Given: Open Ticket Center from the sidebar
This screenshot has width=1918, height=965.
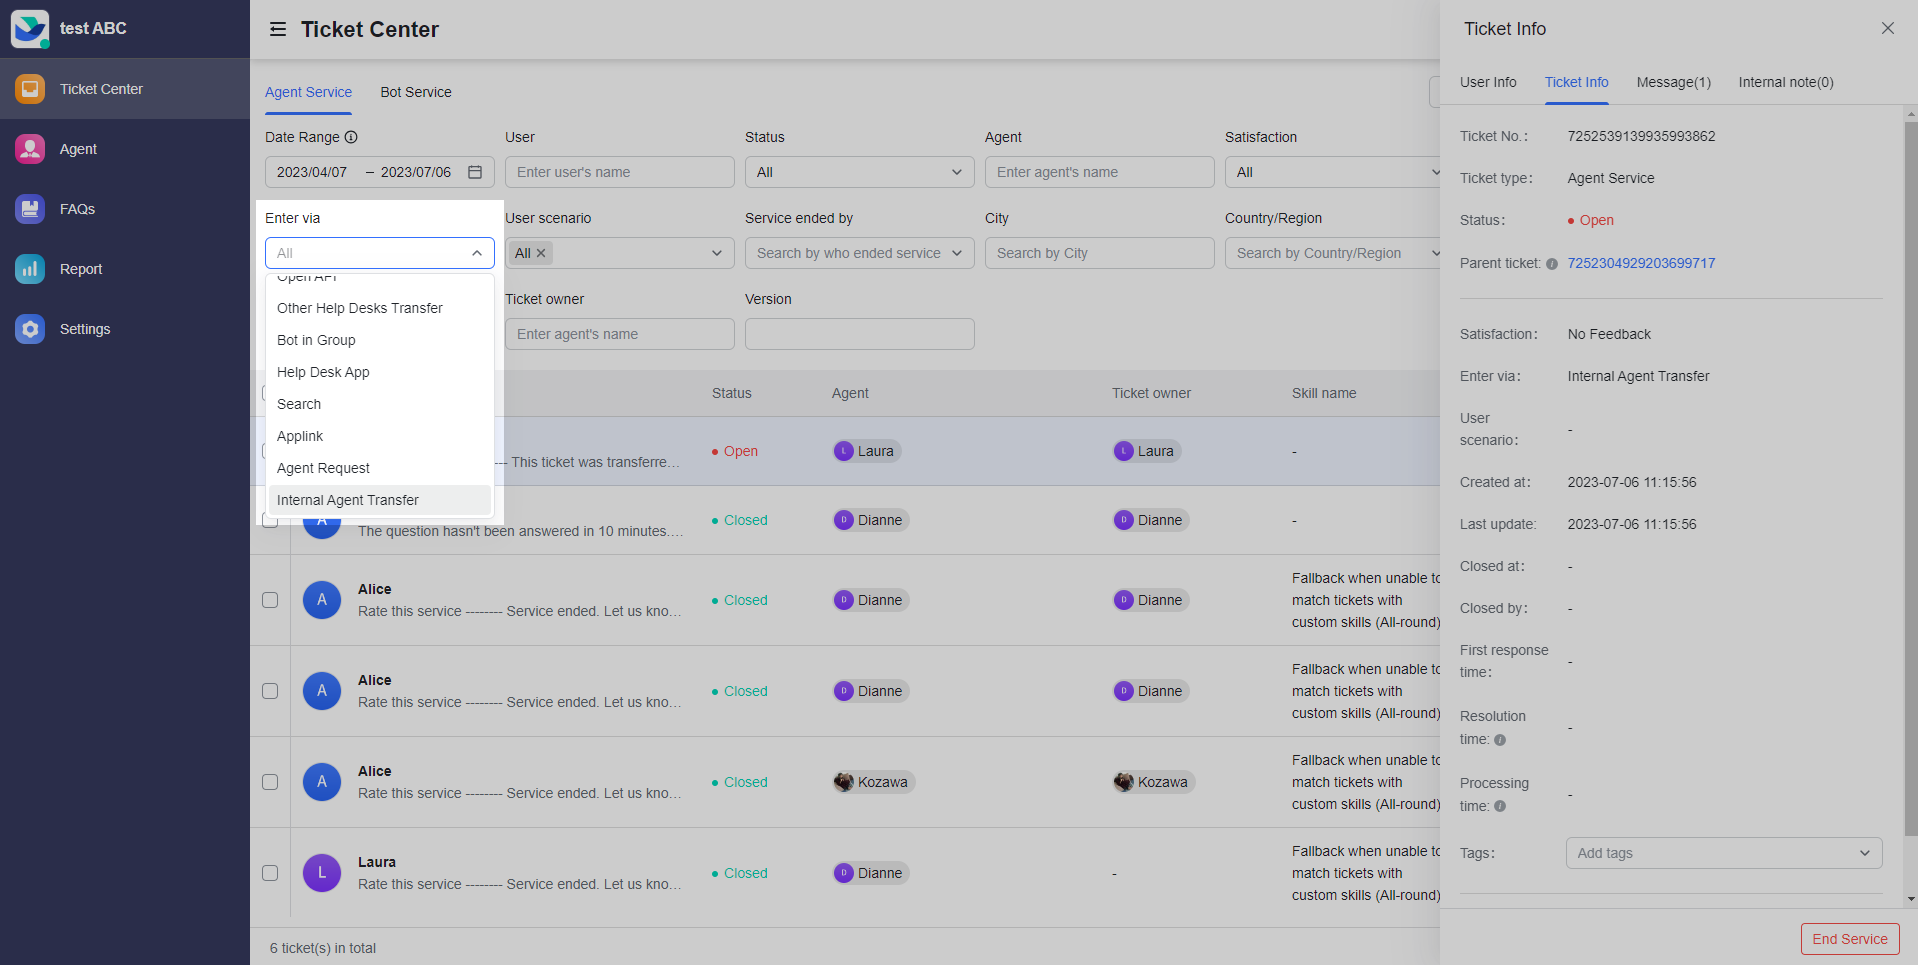Looking at the screenshot, I should 125,89.
